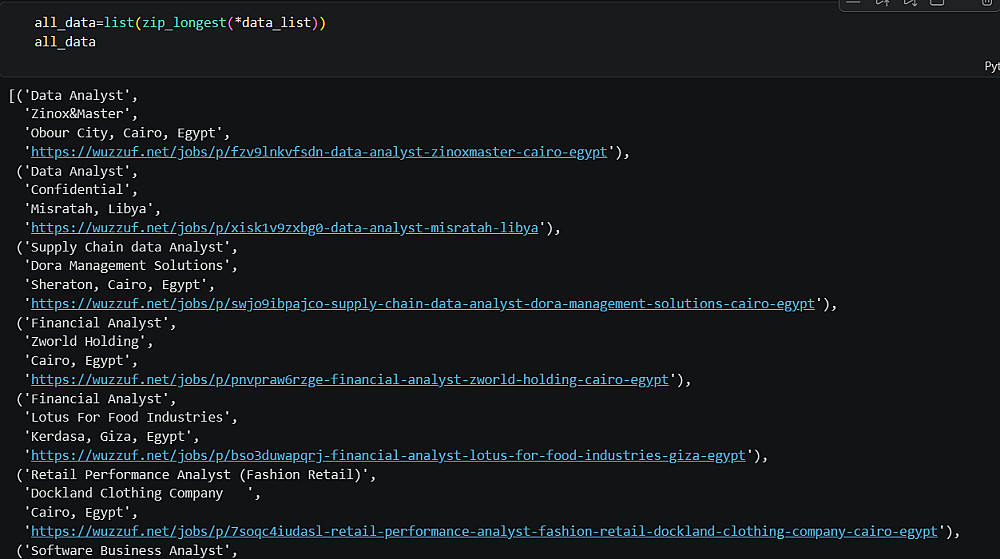The width and height of the screenshot is (1000, 559).
Task: Split the cell using the toolbar icon
Action: click(937, 3)
